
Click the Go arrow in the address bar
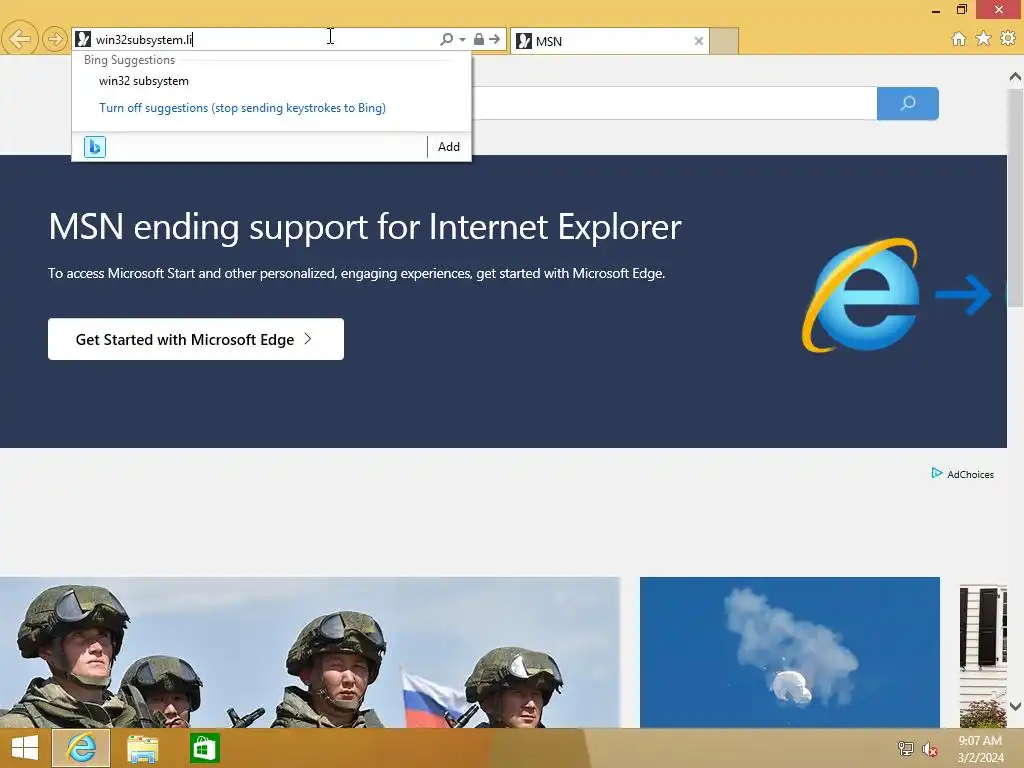tap(494, 39)
